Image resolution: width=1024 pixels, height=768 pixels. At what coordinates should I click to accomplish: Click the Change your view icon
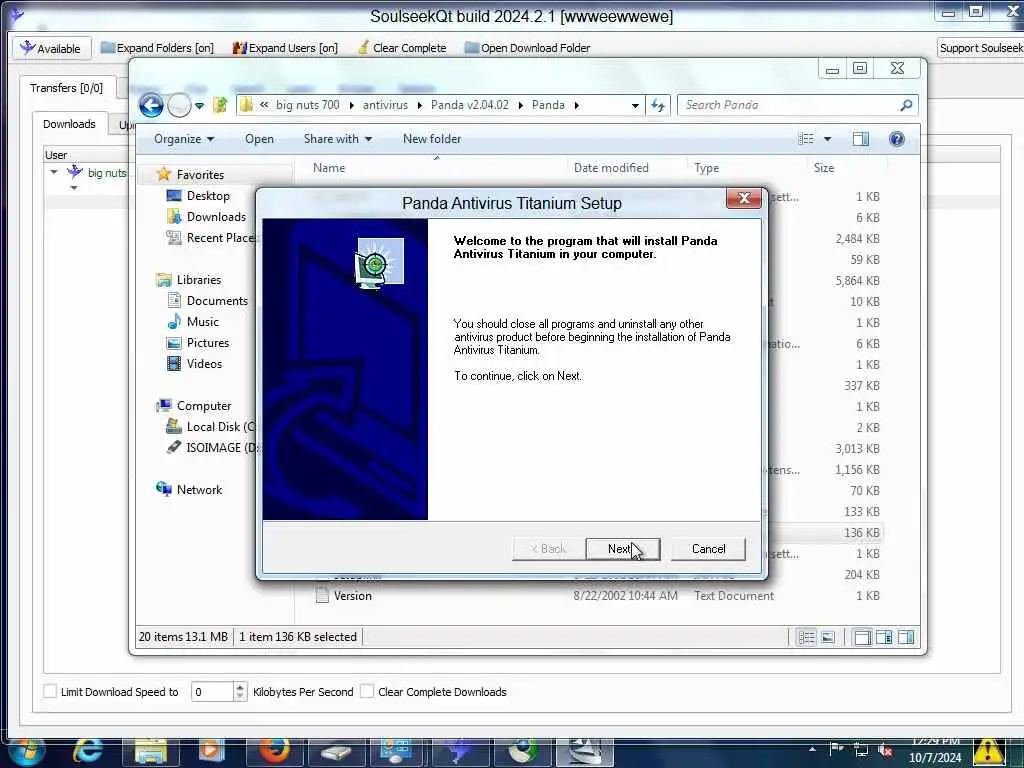(807, 138)
